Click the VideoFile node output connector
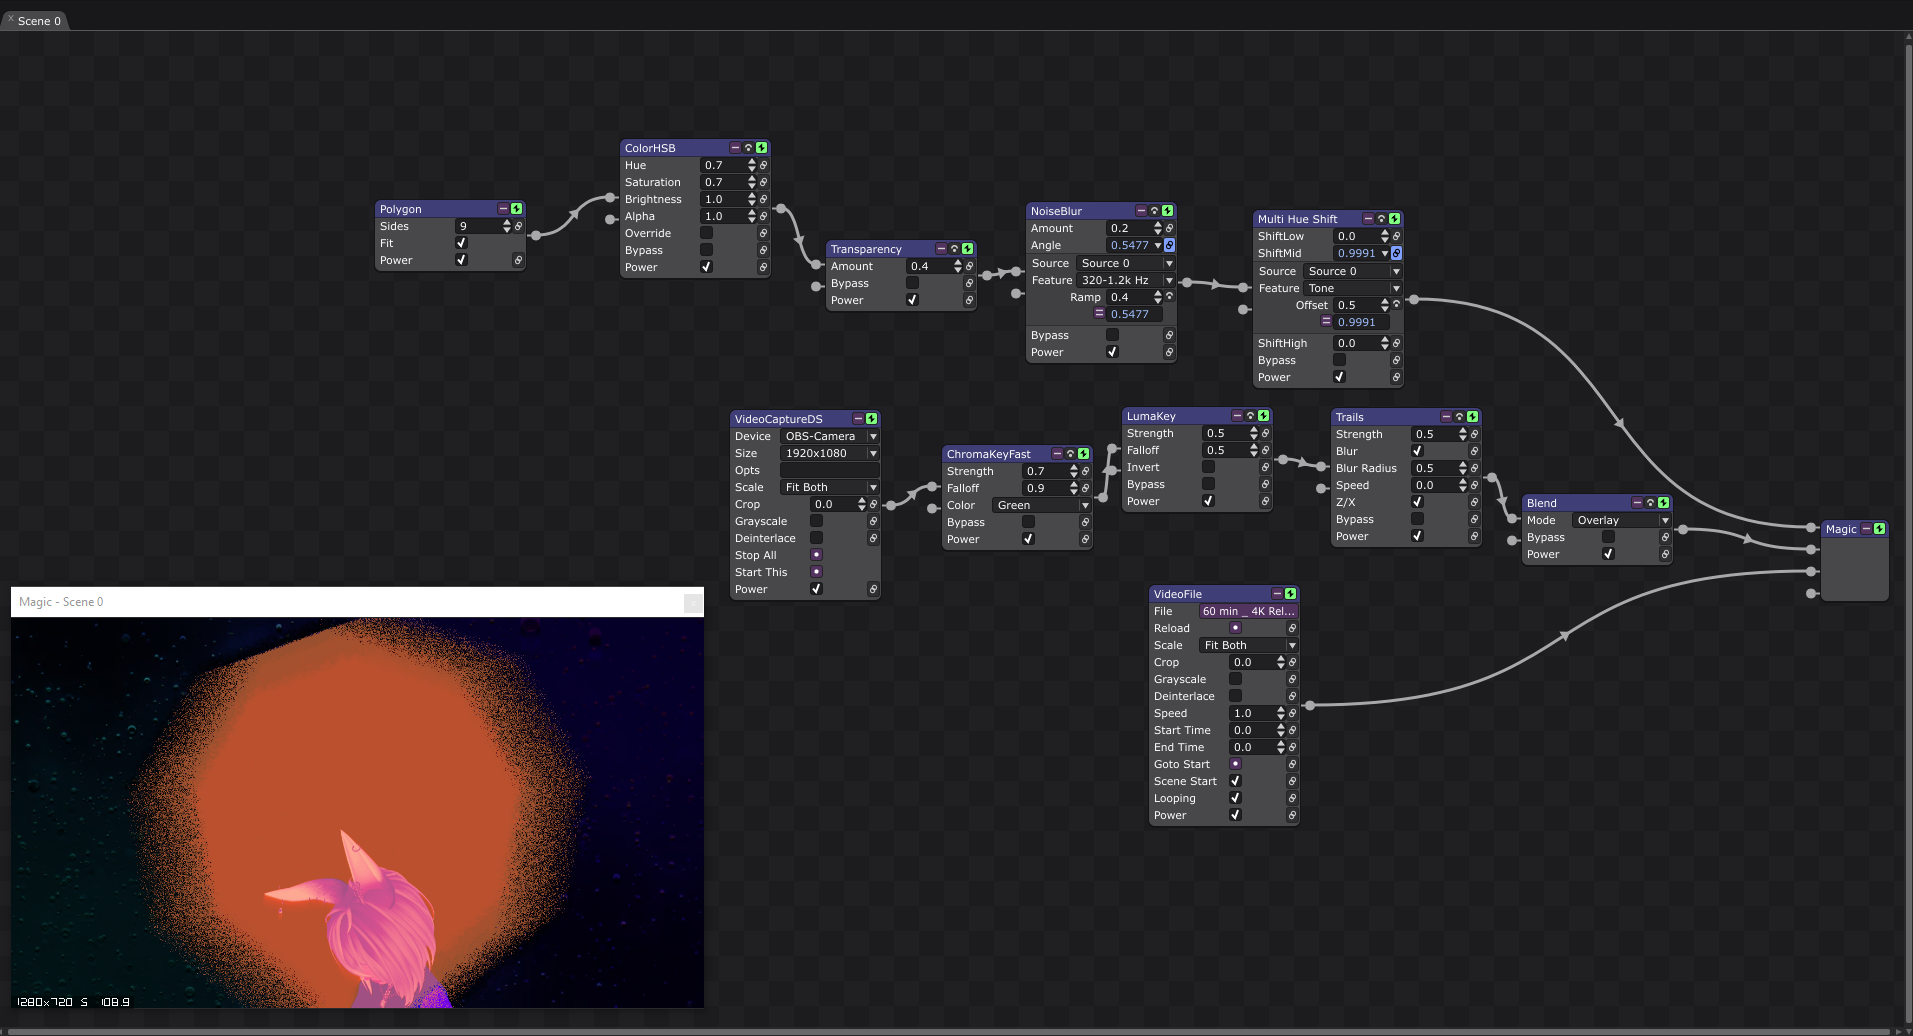Image resolution: width=1913 pixels, height=1036 pixels. pos(1309,705)
